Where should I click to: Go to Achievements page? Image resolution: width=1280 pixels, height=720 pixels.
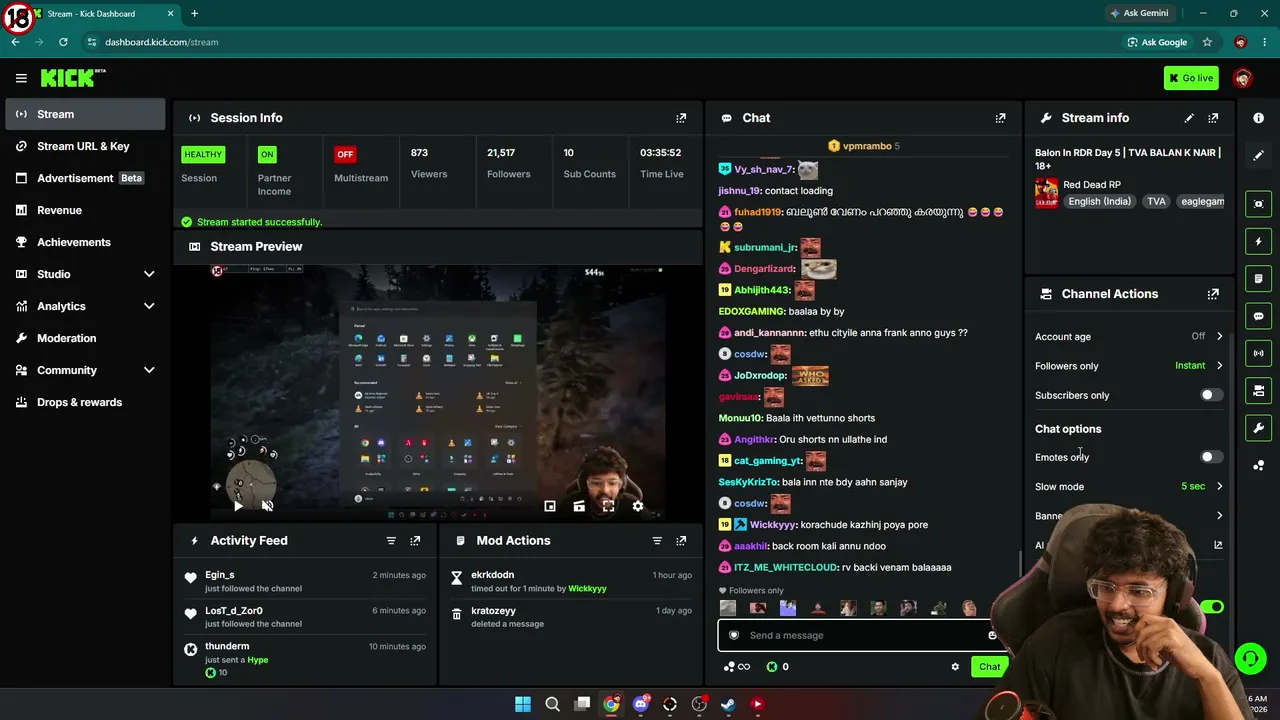tap(85, 242)
